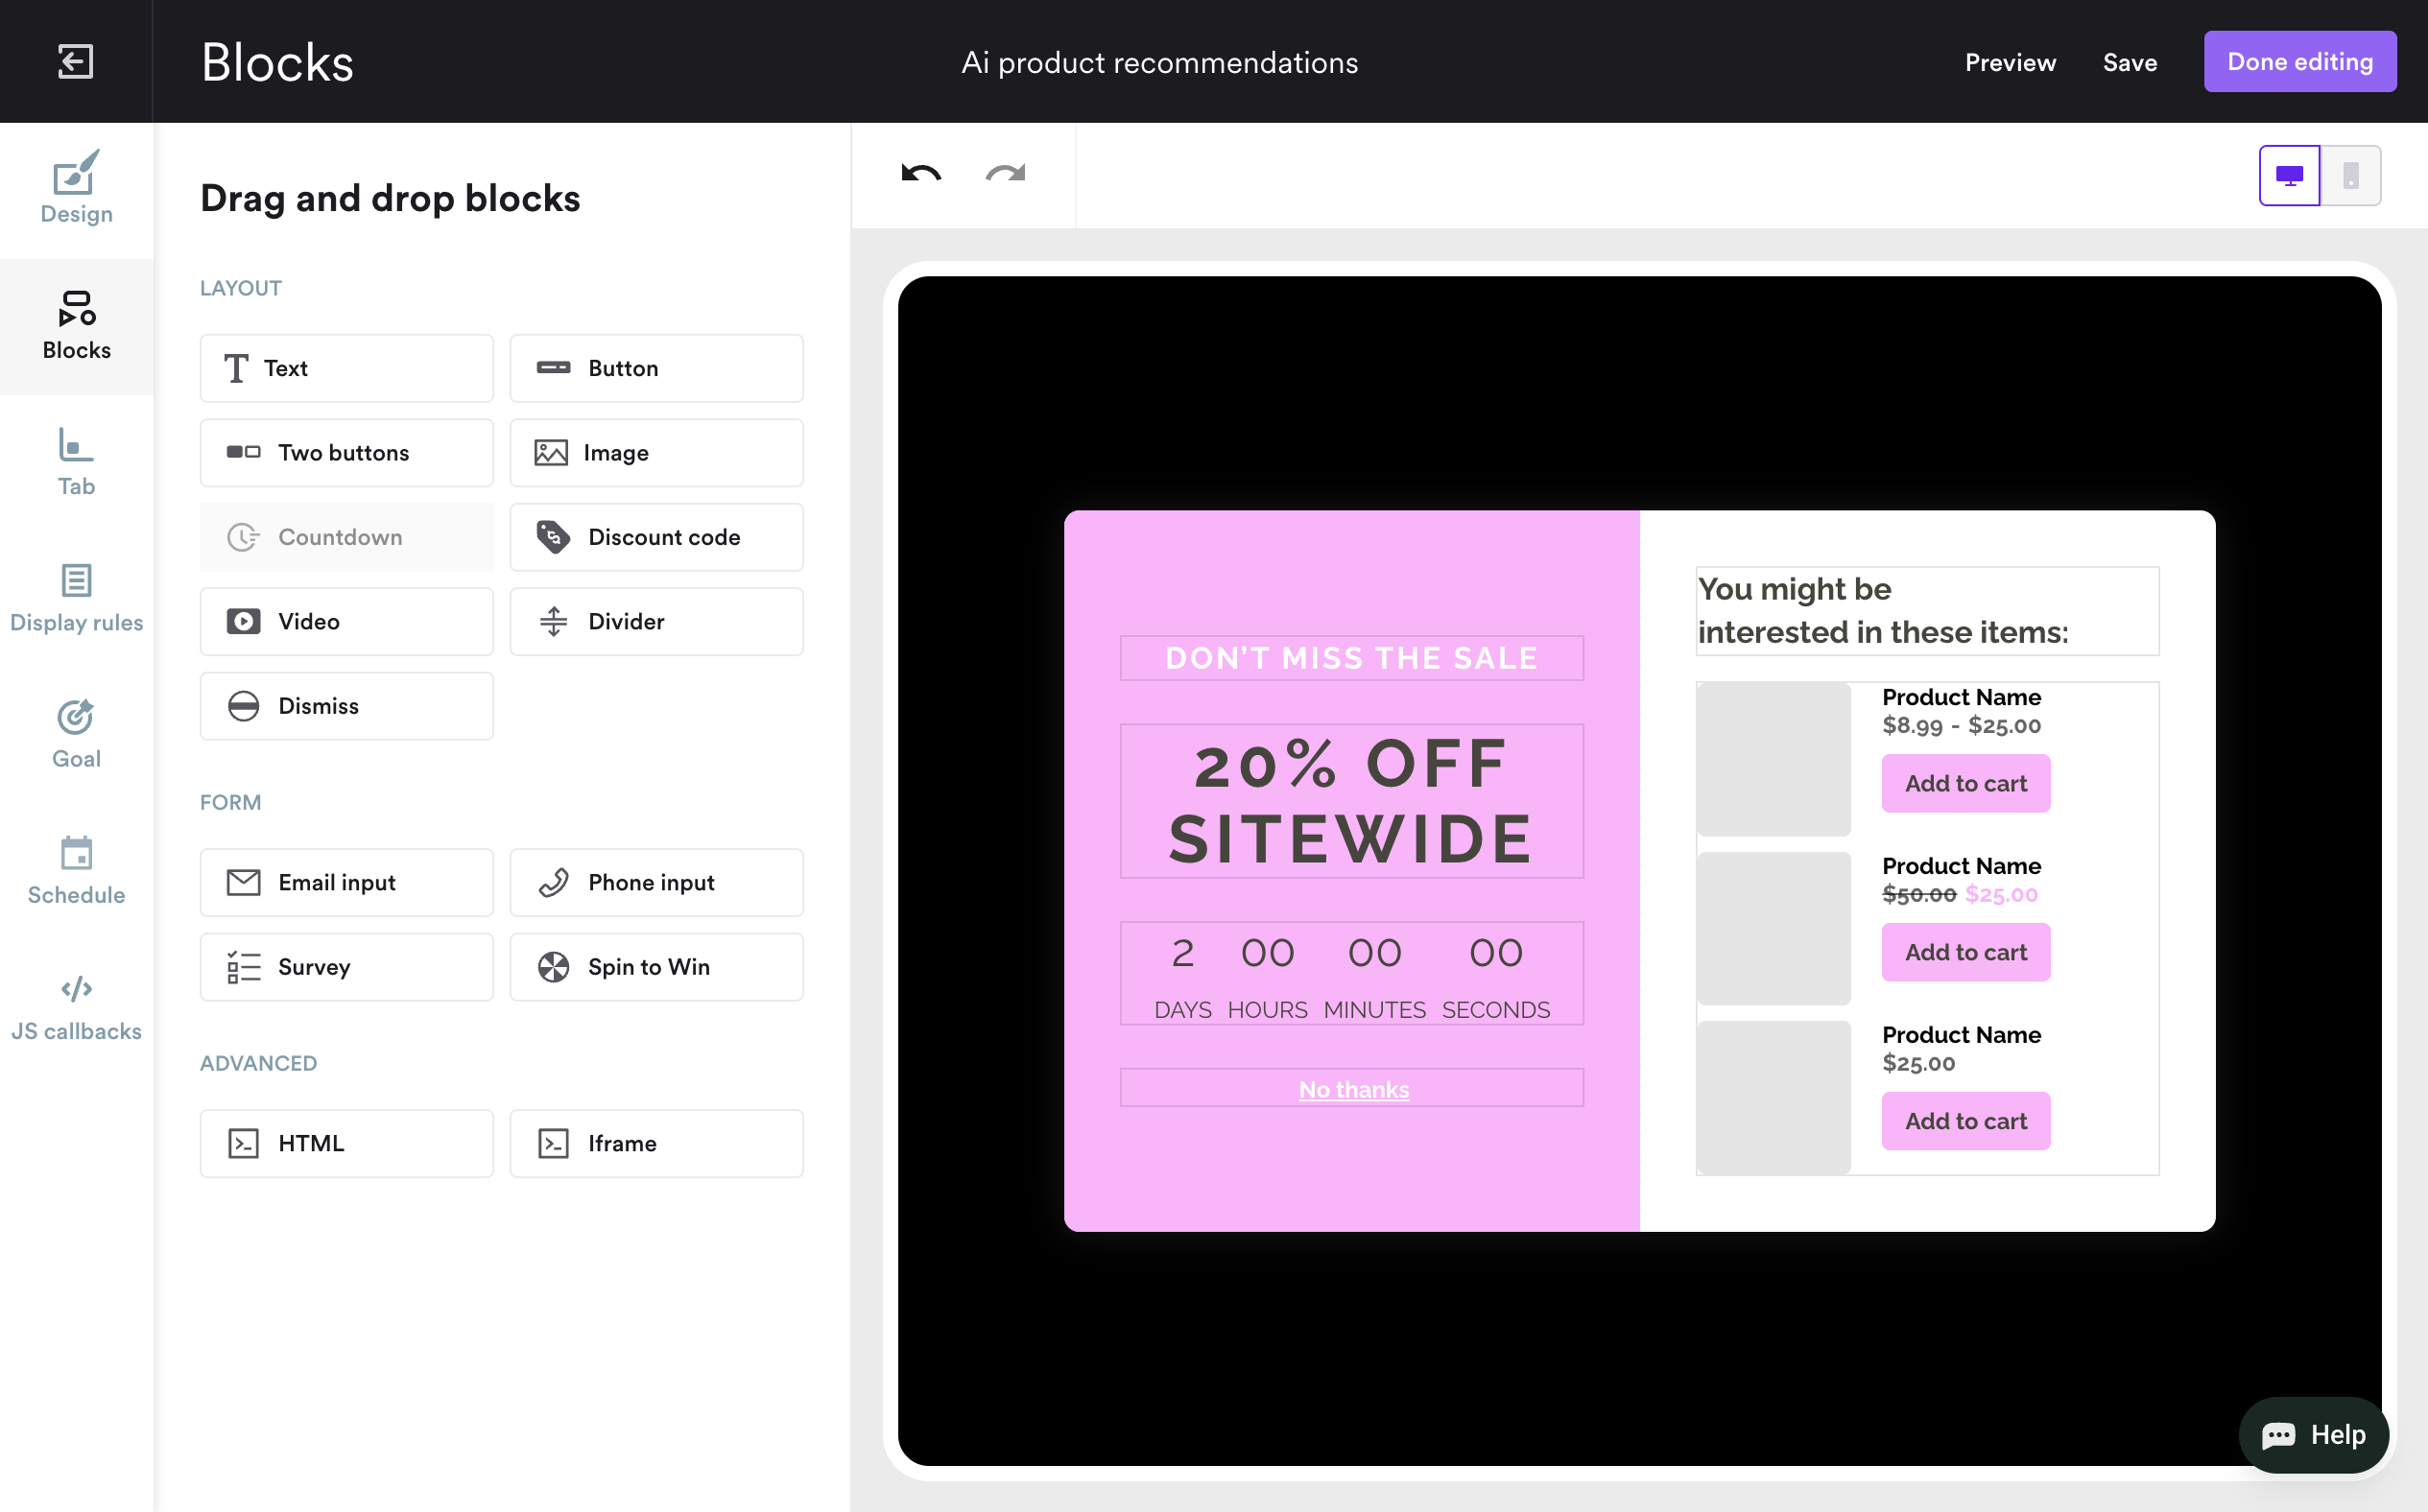Click the first product's Add to cart button
Screen dimensions: 2428x1512
[x=1965, y=783]
